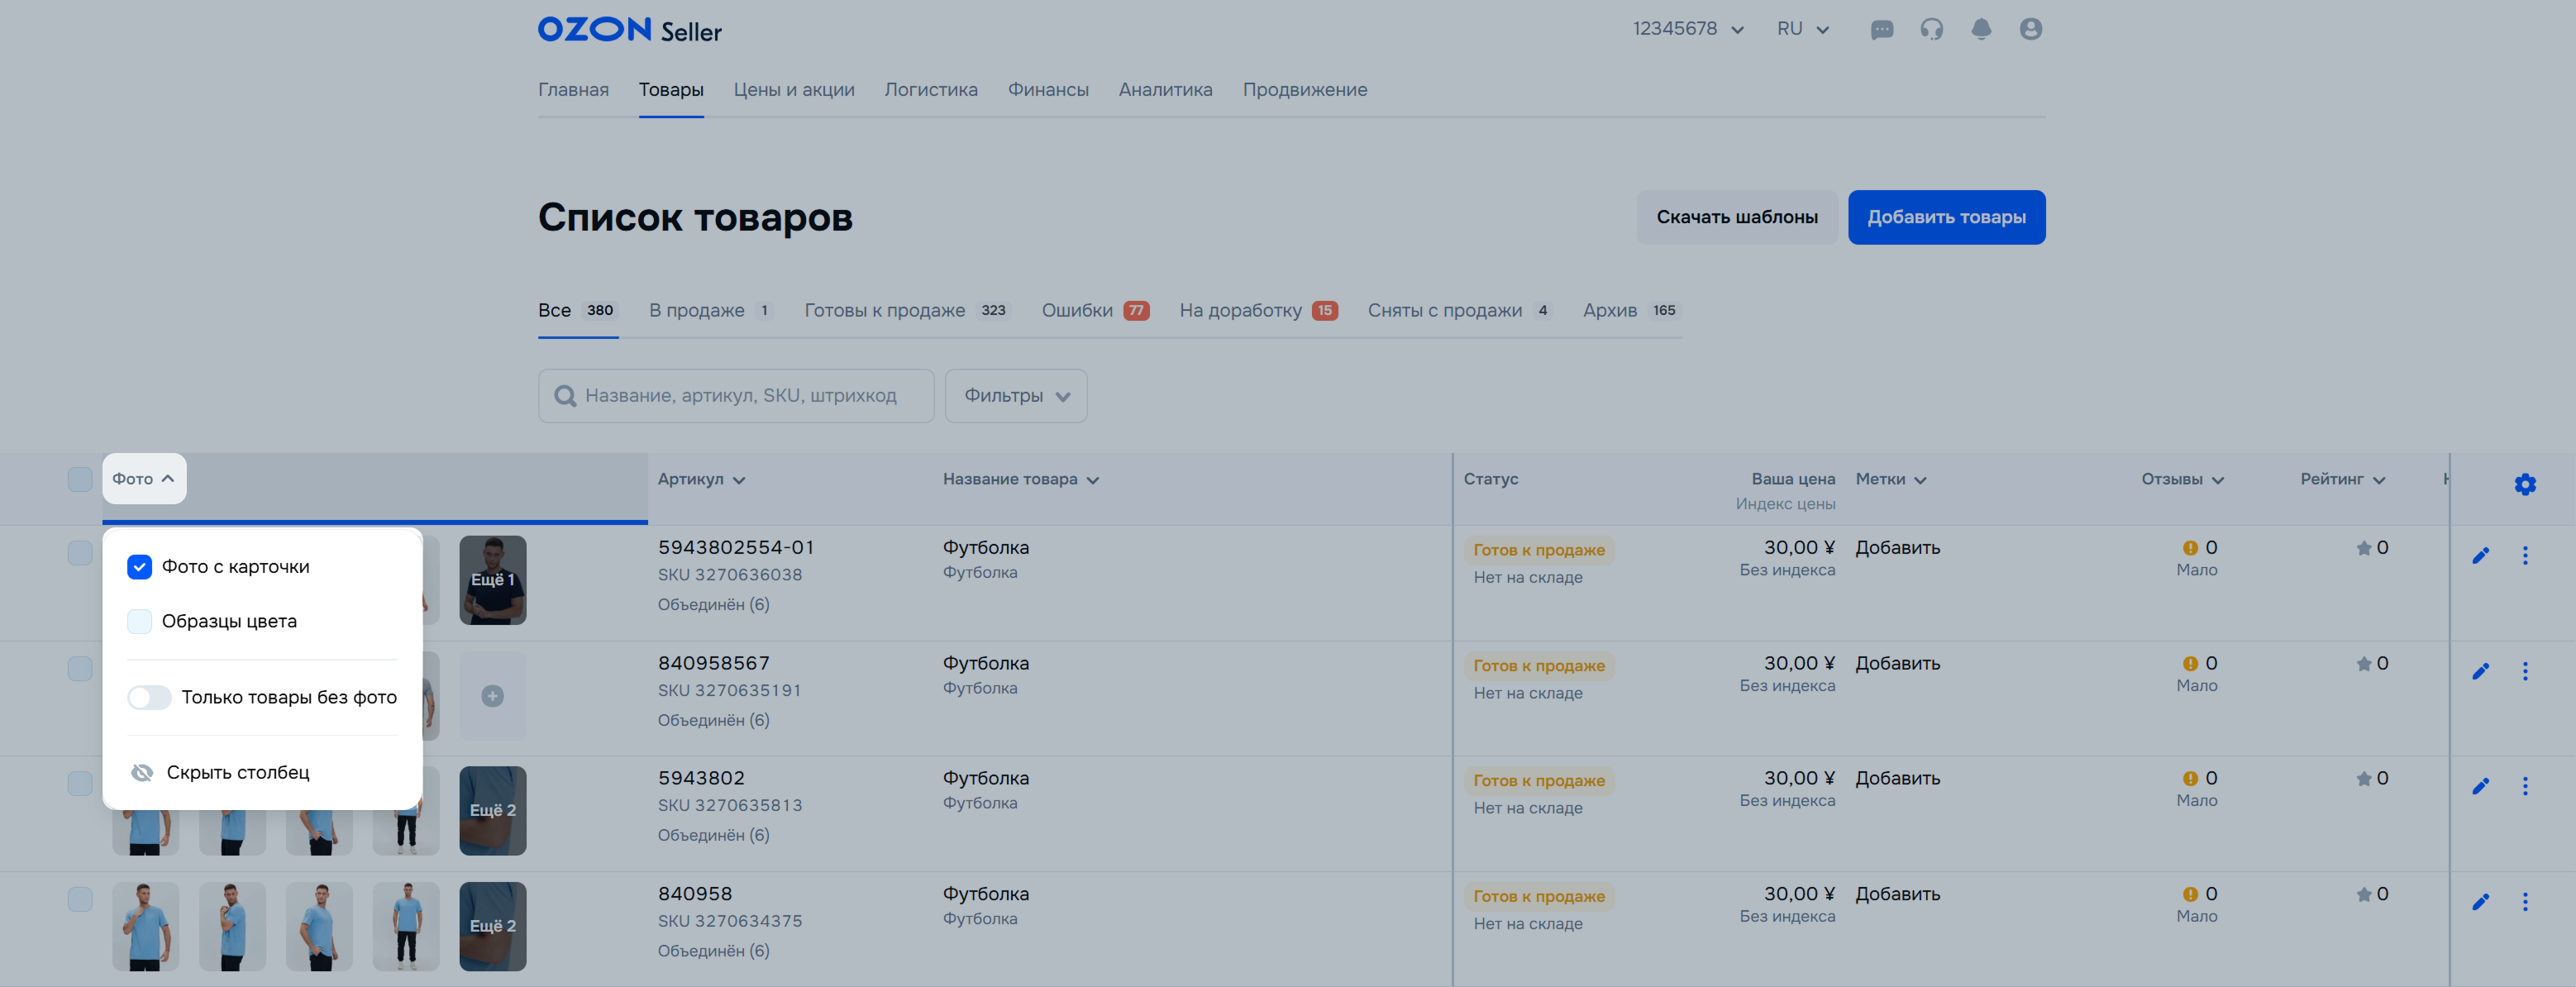Viewport: 2576px width, 987px height.
Task: Open the user profile icon
Action: pos(2030,30)
